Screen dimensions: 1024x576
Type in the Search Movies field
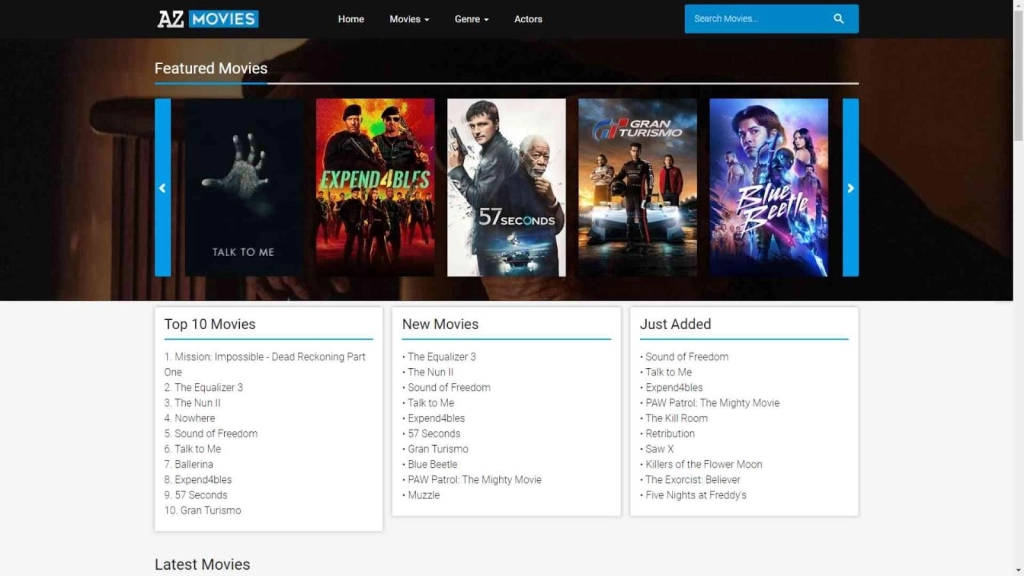point(755,19)
